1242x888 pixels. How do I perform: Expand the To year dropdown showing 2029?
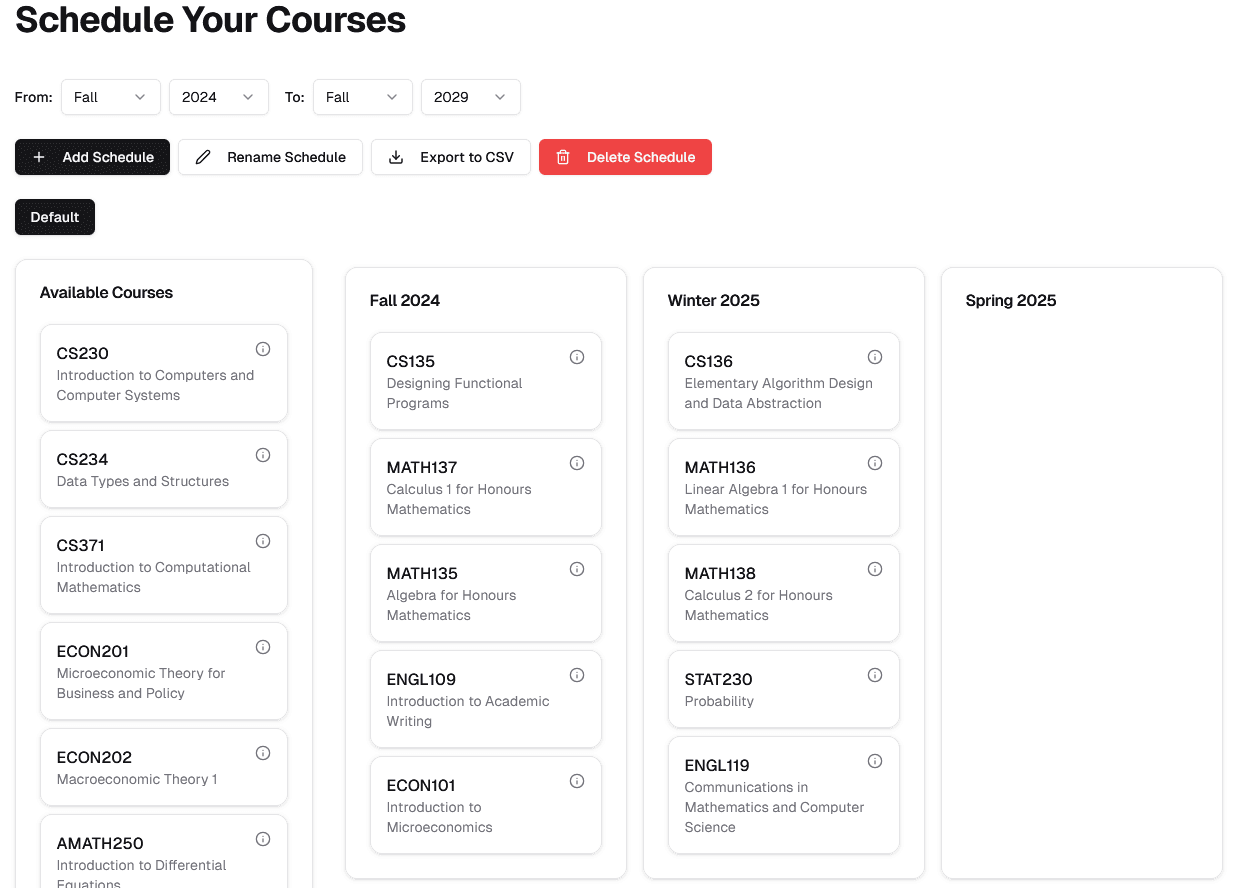pos(470,97)
